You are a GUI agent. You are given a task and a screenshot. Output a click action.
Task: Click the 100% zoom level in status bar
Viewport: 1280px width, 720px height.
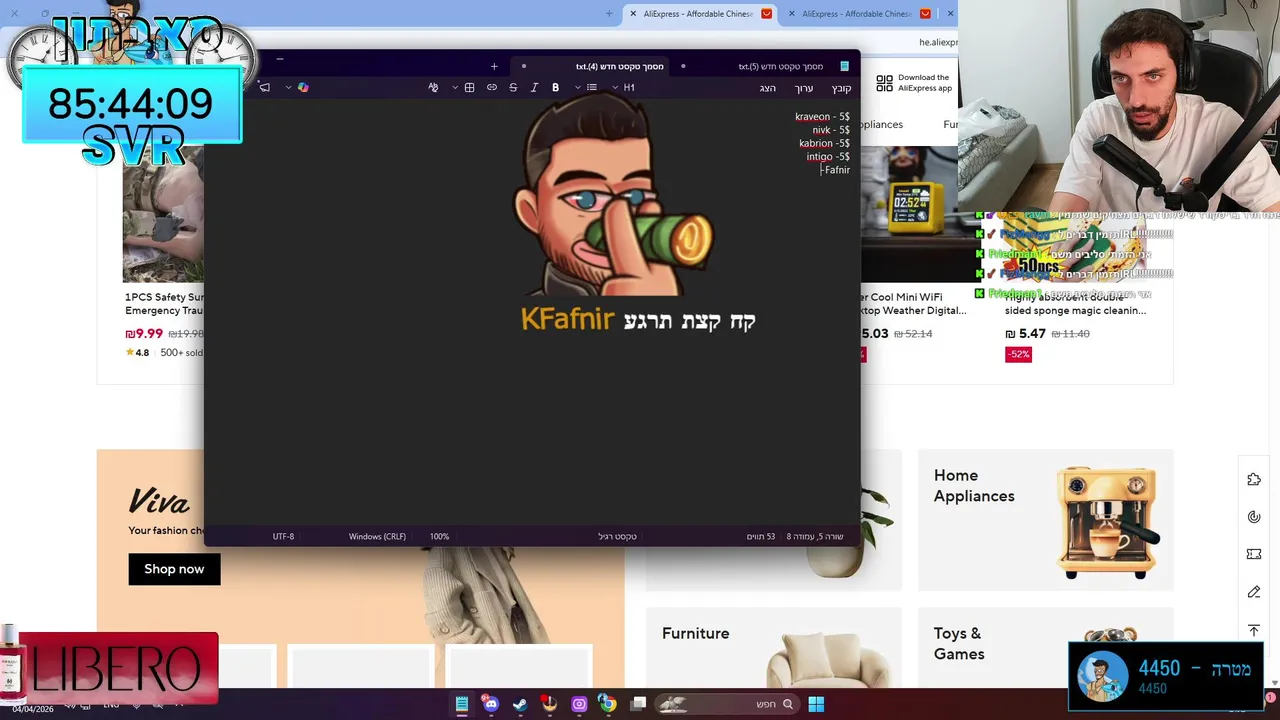click(x=440, y=537)
